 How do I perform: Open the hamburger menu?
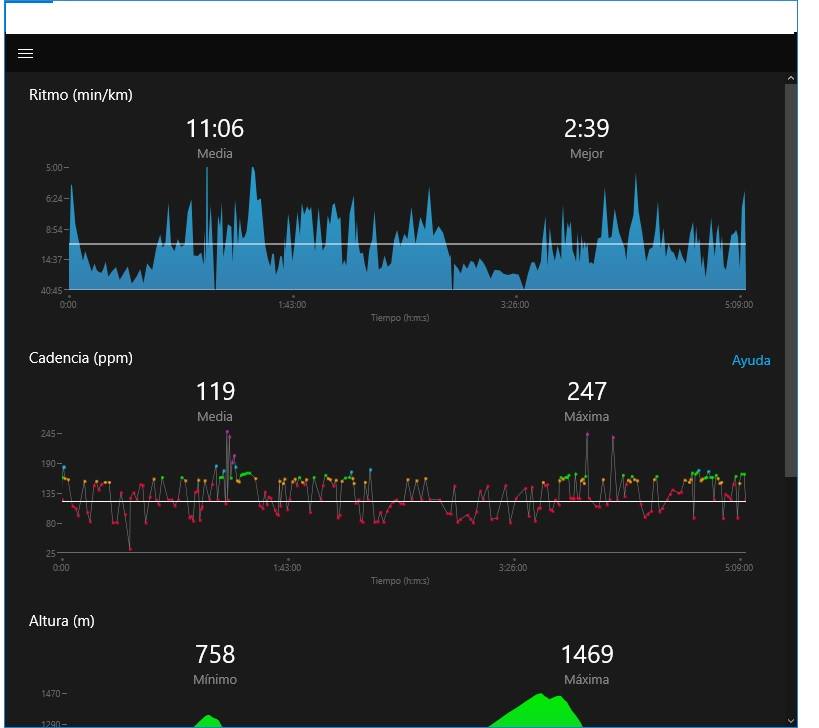pyautogui.click(x=26, y=54)
